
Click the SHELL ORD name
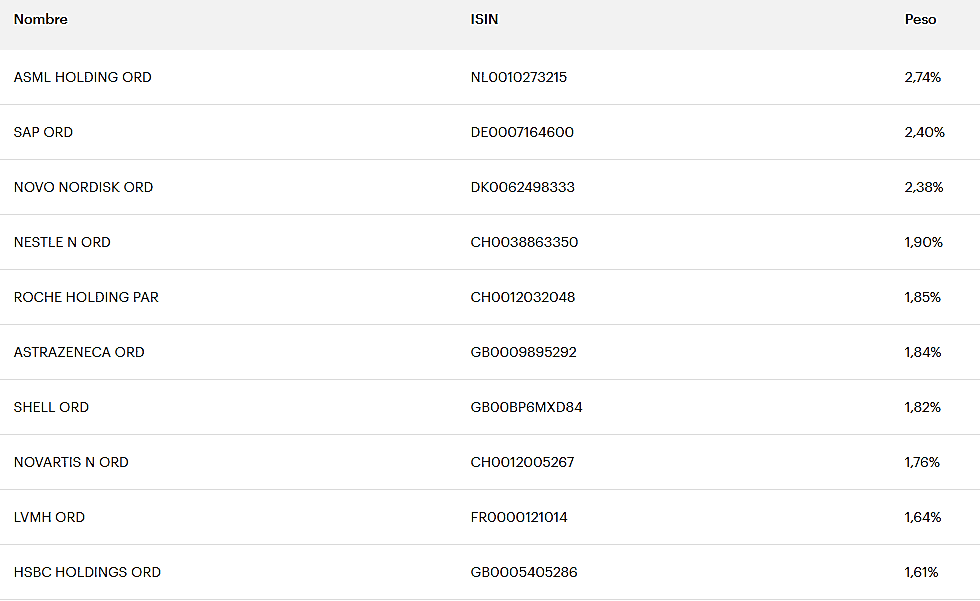(51, 407)
